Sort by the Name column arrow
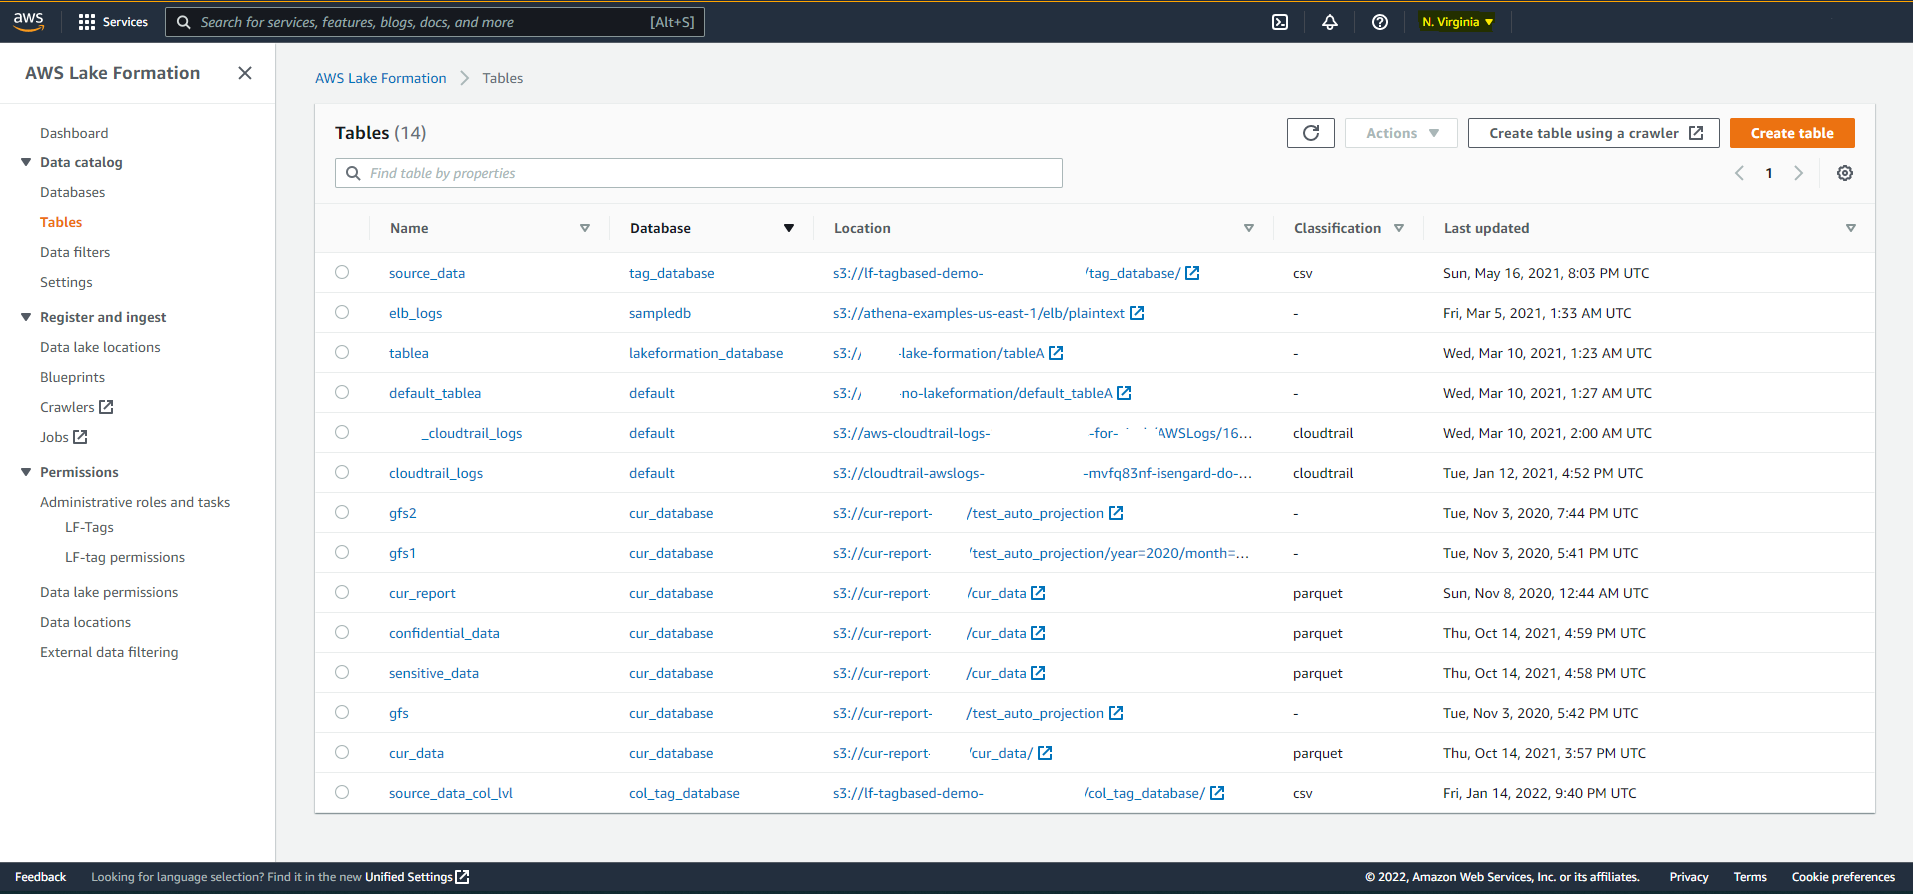 (585, 228)
